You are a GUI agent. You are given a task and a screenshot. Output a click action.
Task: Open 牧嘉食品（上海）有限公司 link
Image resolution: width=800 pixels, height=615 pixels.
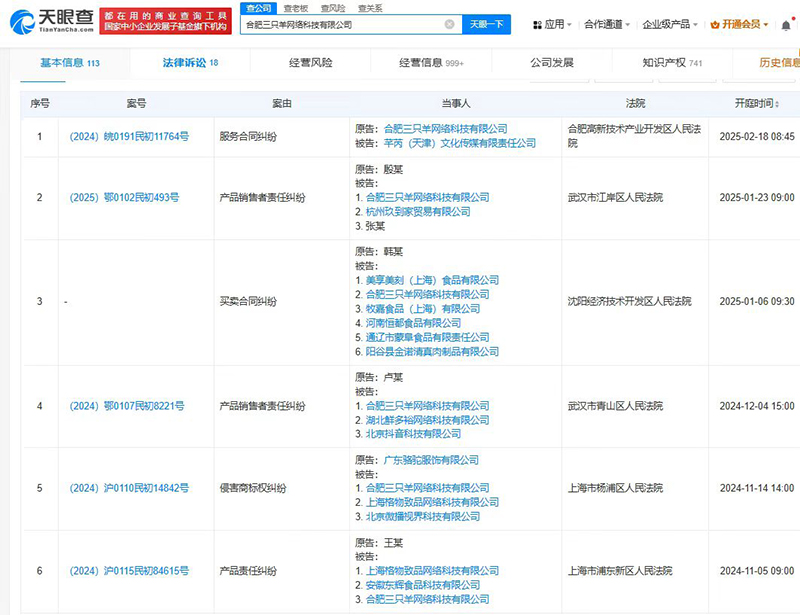click(x=423, y=309)
